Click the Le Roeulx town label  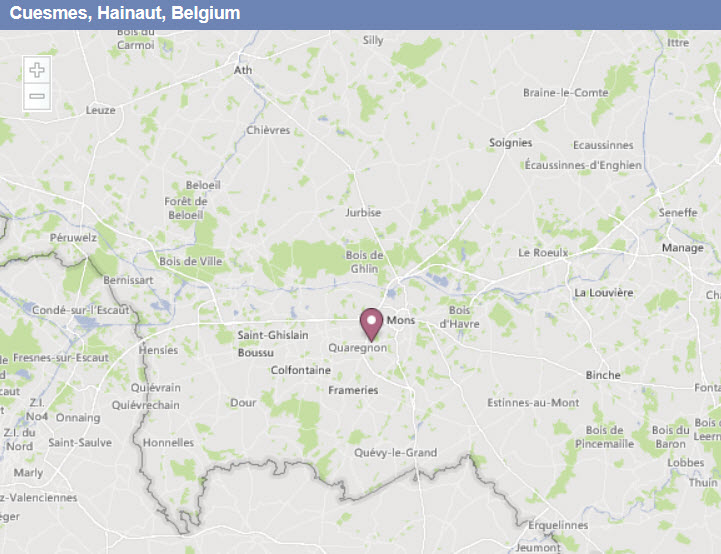point(543,253)
